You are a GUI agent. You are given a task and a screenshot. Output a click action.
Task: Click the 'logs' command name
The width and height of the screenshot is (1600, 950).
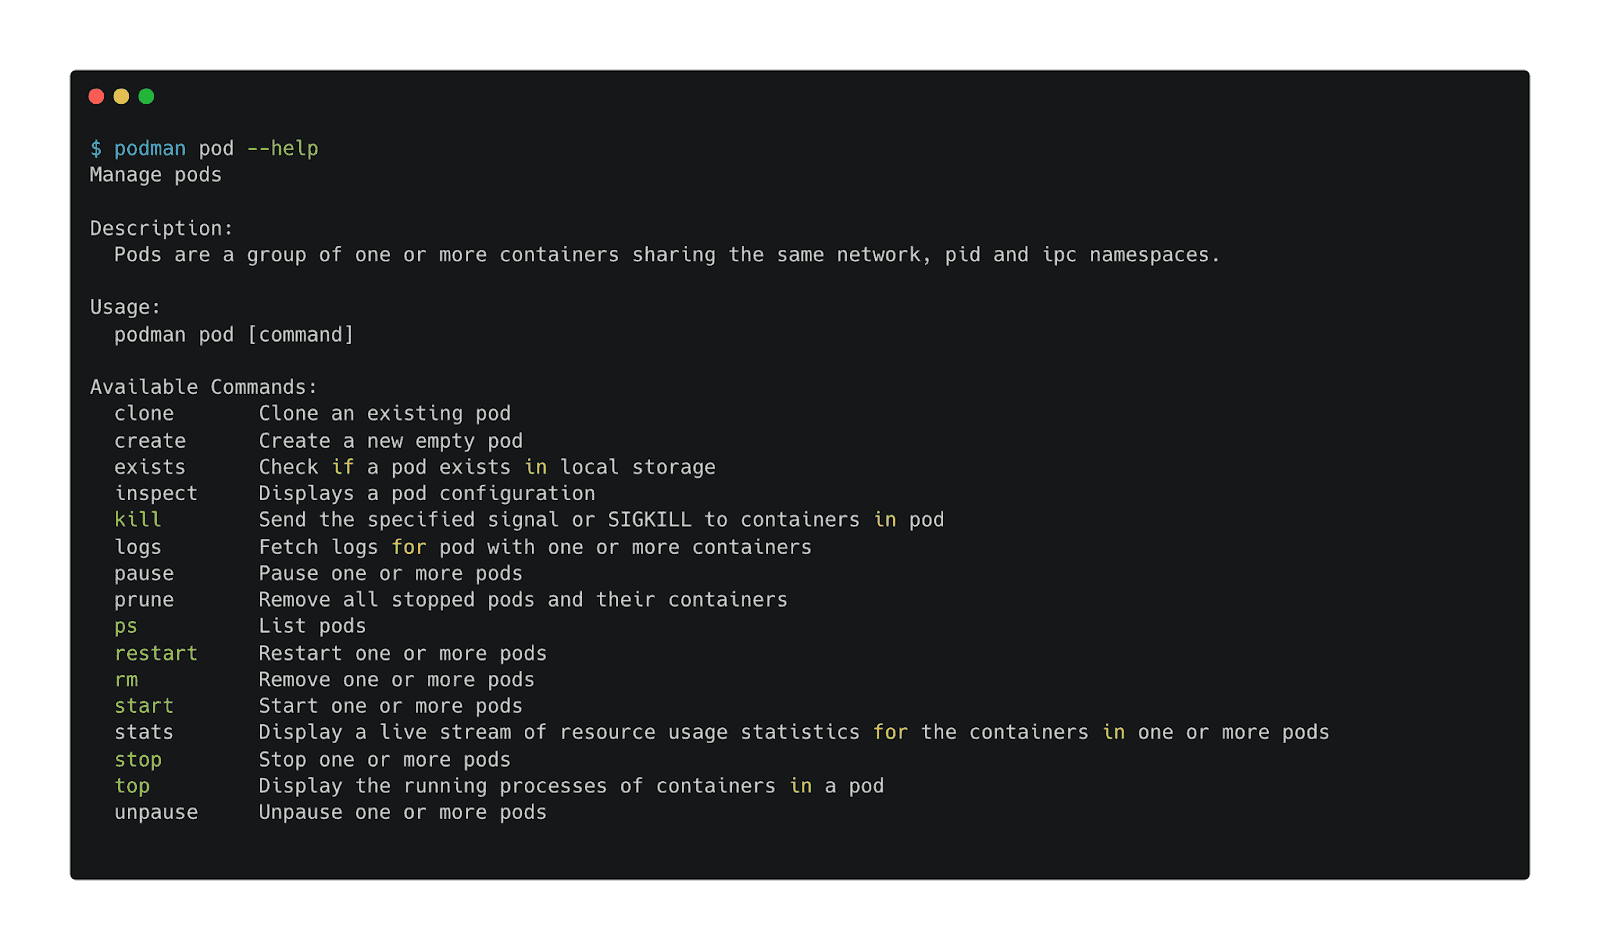tap(138, 547)
